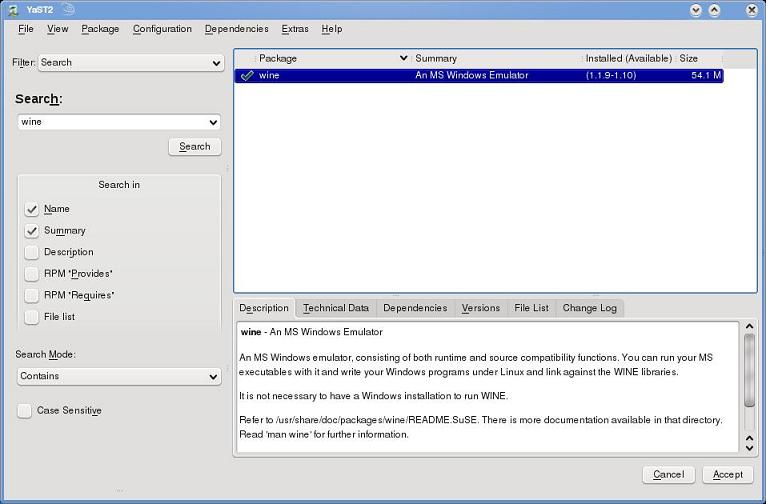Maximize the YaST2 window
766x504 pixels.
714,10
